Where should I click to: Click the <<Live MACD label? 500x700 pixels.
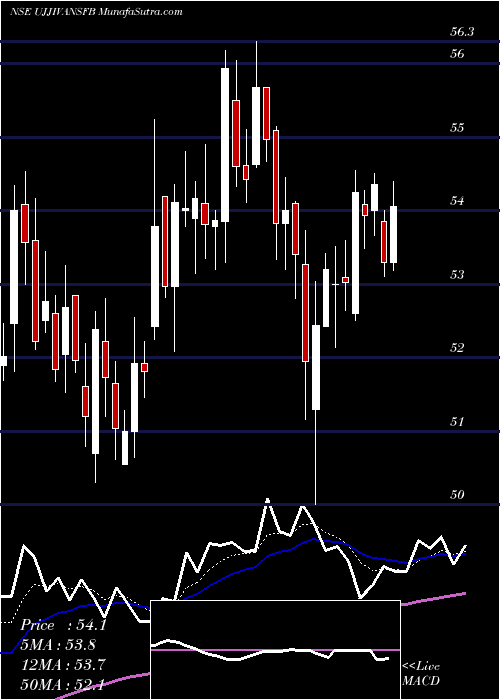[421, 673]
